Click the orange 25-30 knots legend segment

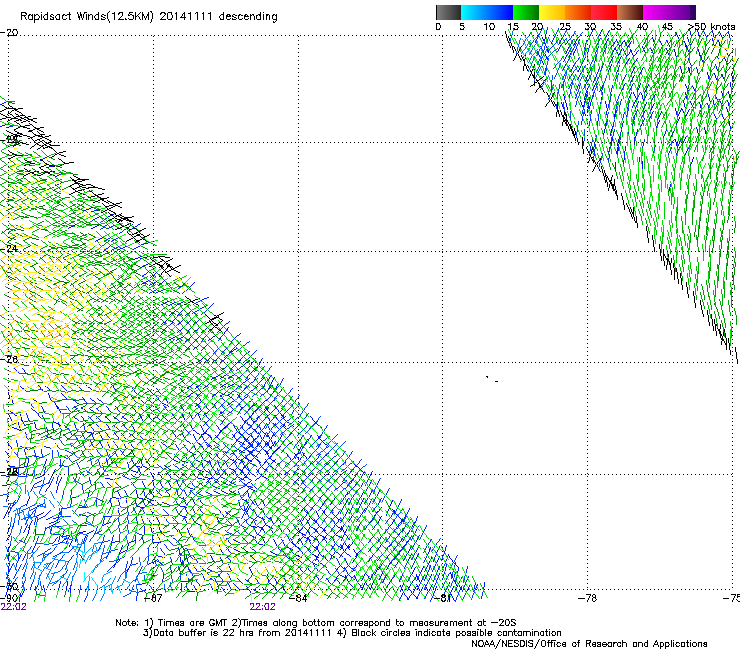[x=578, y=12]
